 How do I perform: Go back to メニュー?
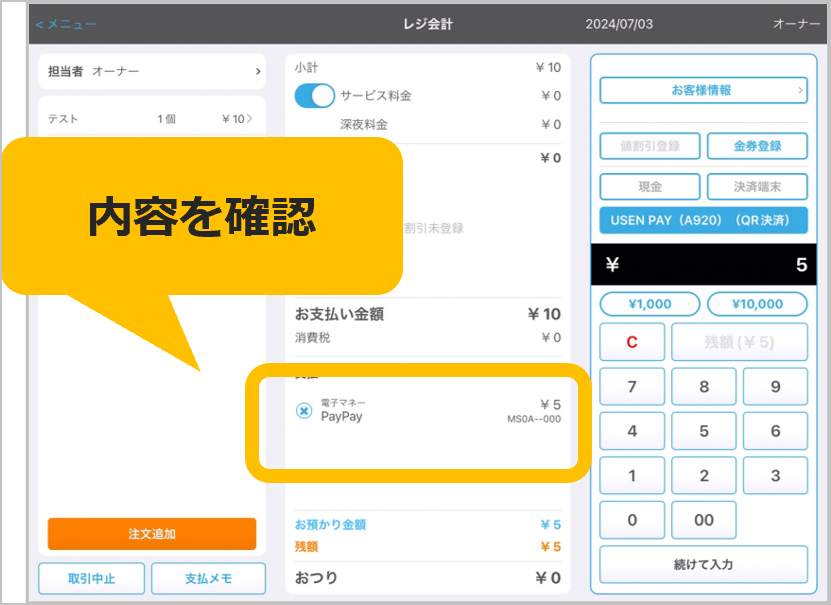[x=66, y=23]
